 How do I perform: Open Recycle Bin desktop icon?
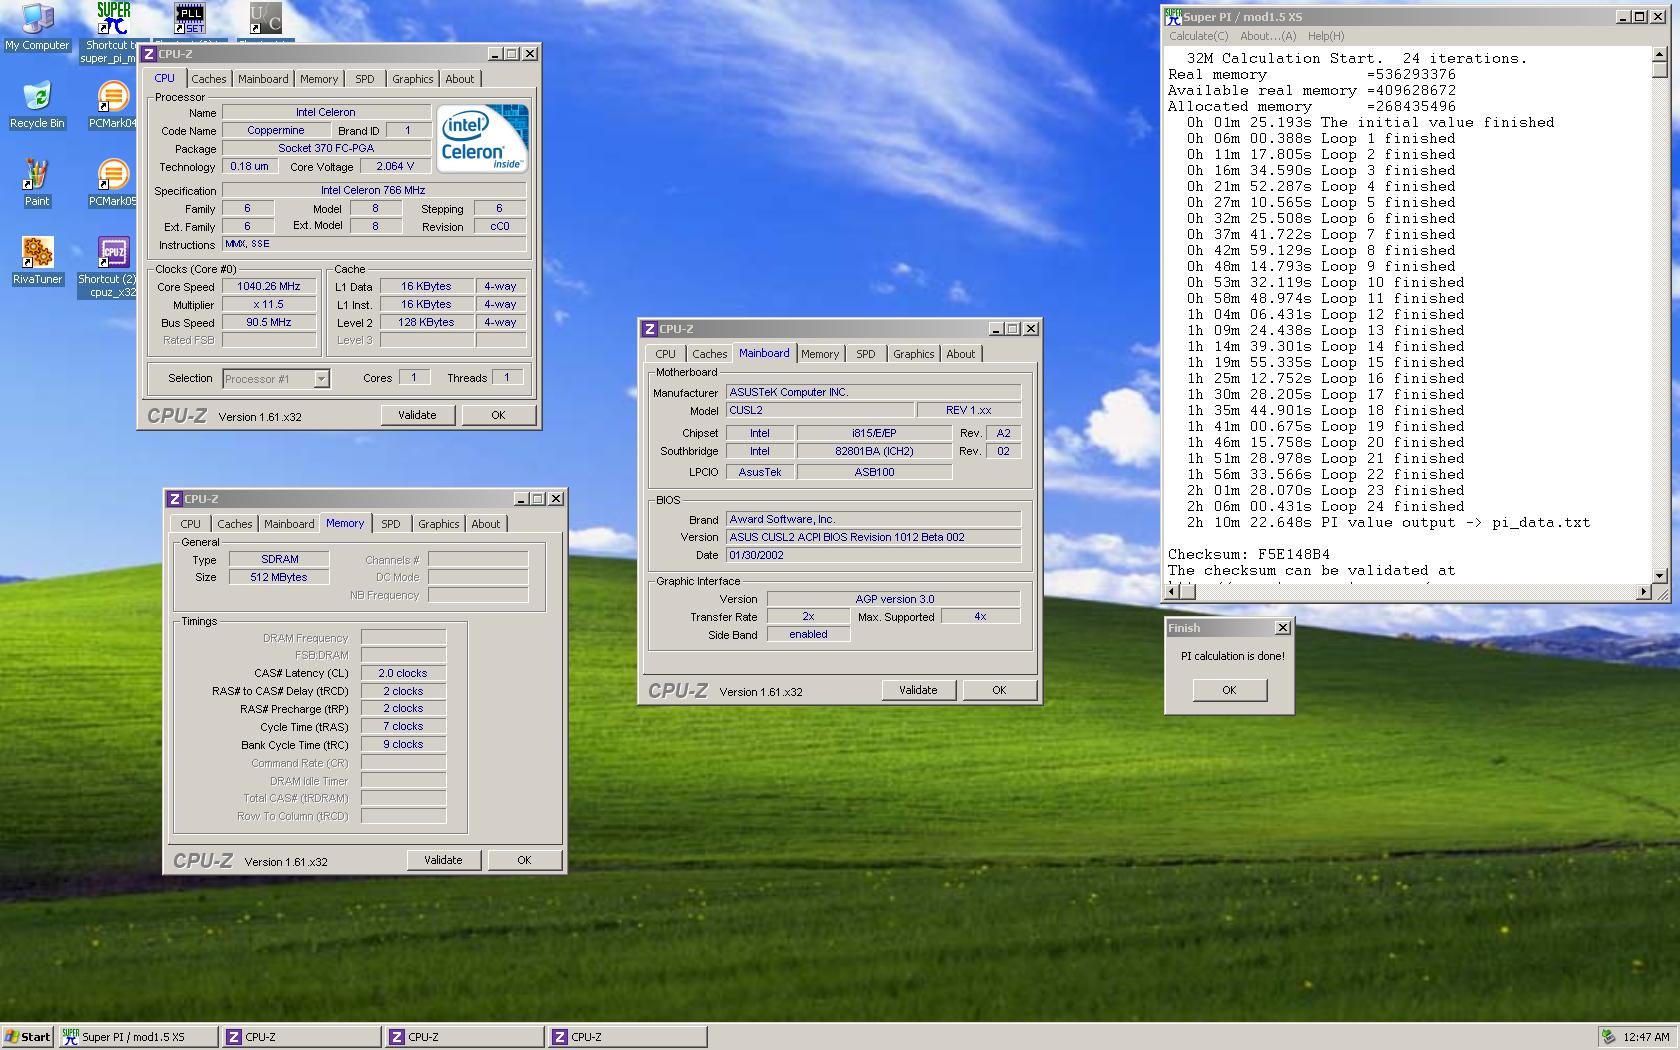tap(37, 105)
